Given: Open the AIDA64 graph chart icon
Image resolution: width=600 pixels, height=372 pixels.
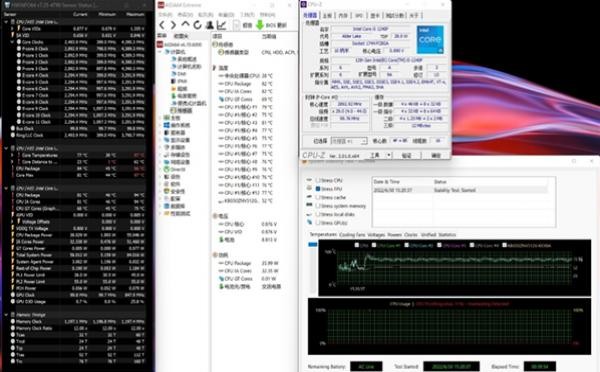Looking at the screenshot, I should click(221, 25).
